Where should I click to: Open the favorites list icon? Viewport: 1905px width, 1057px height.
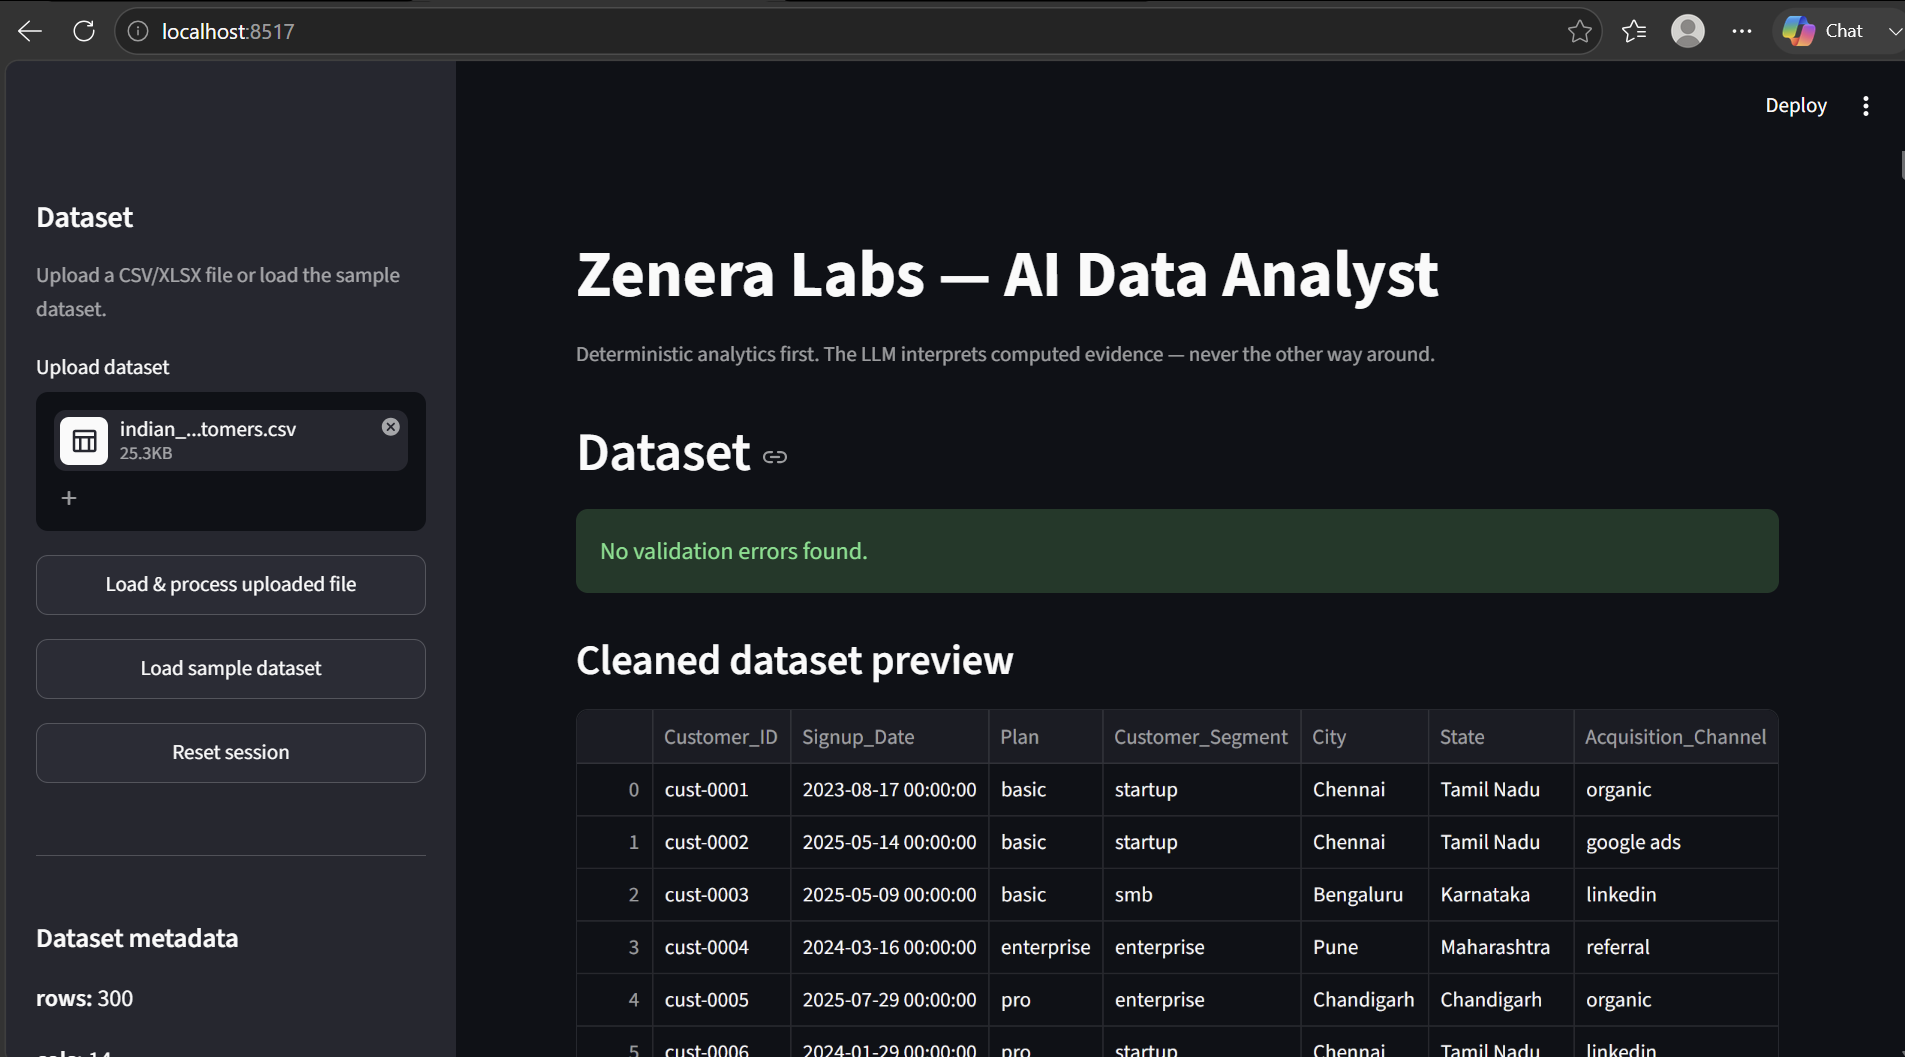click(1634, 31)
